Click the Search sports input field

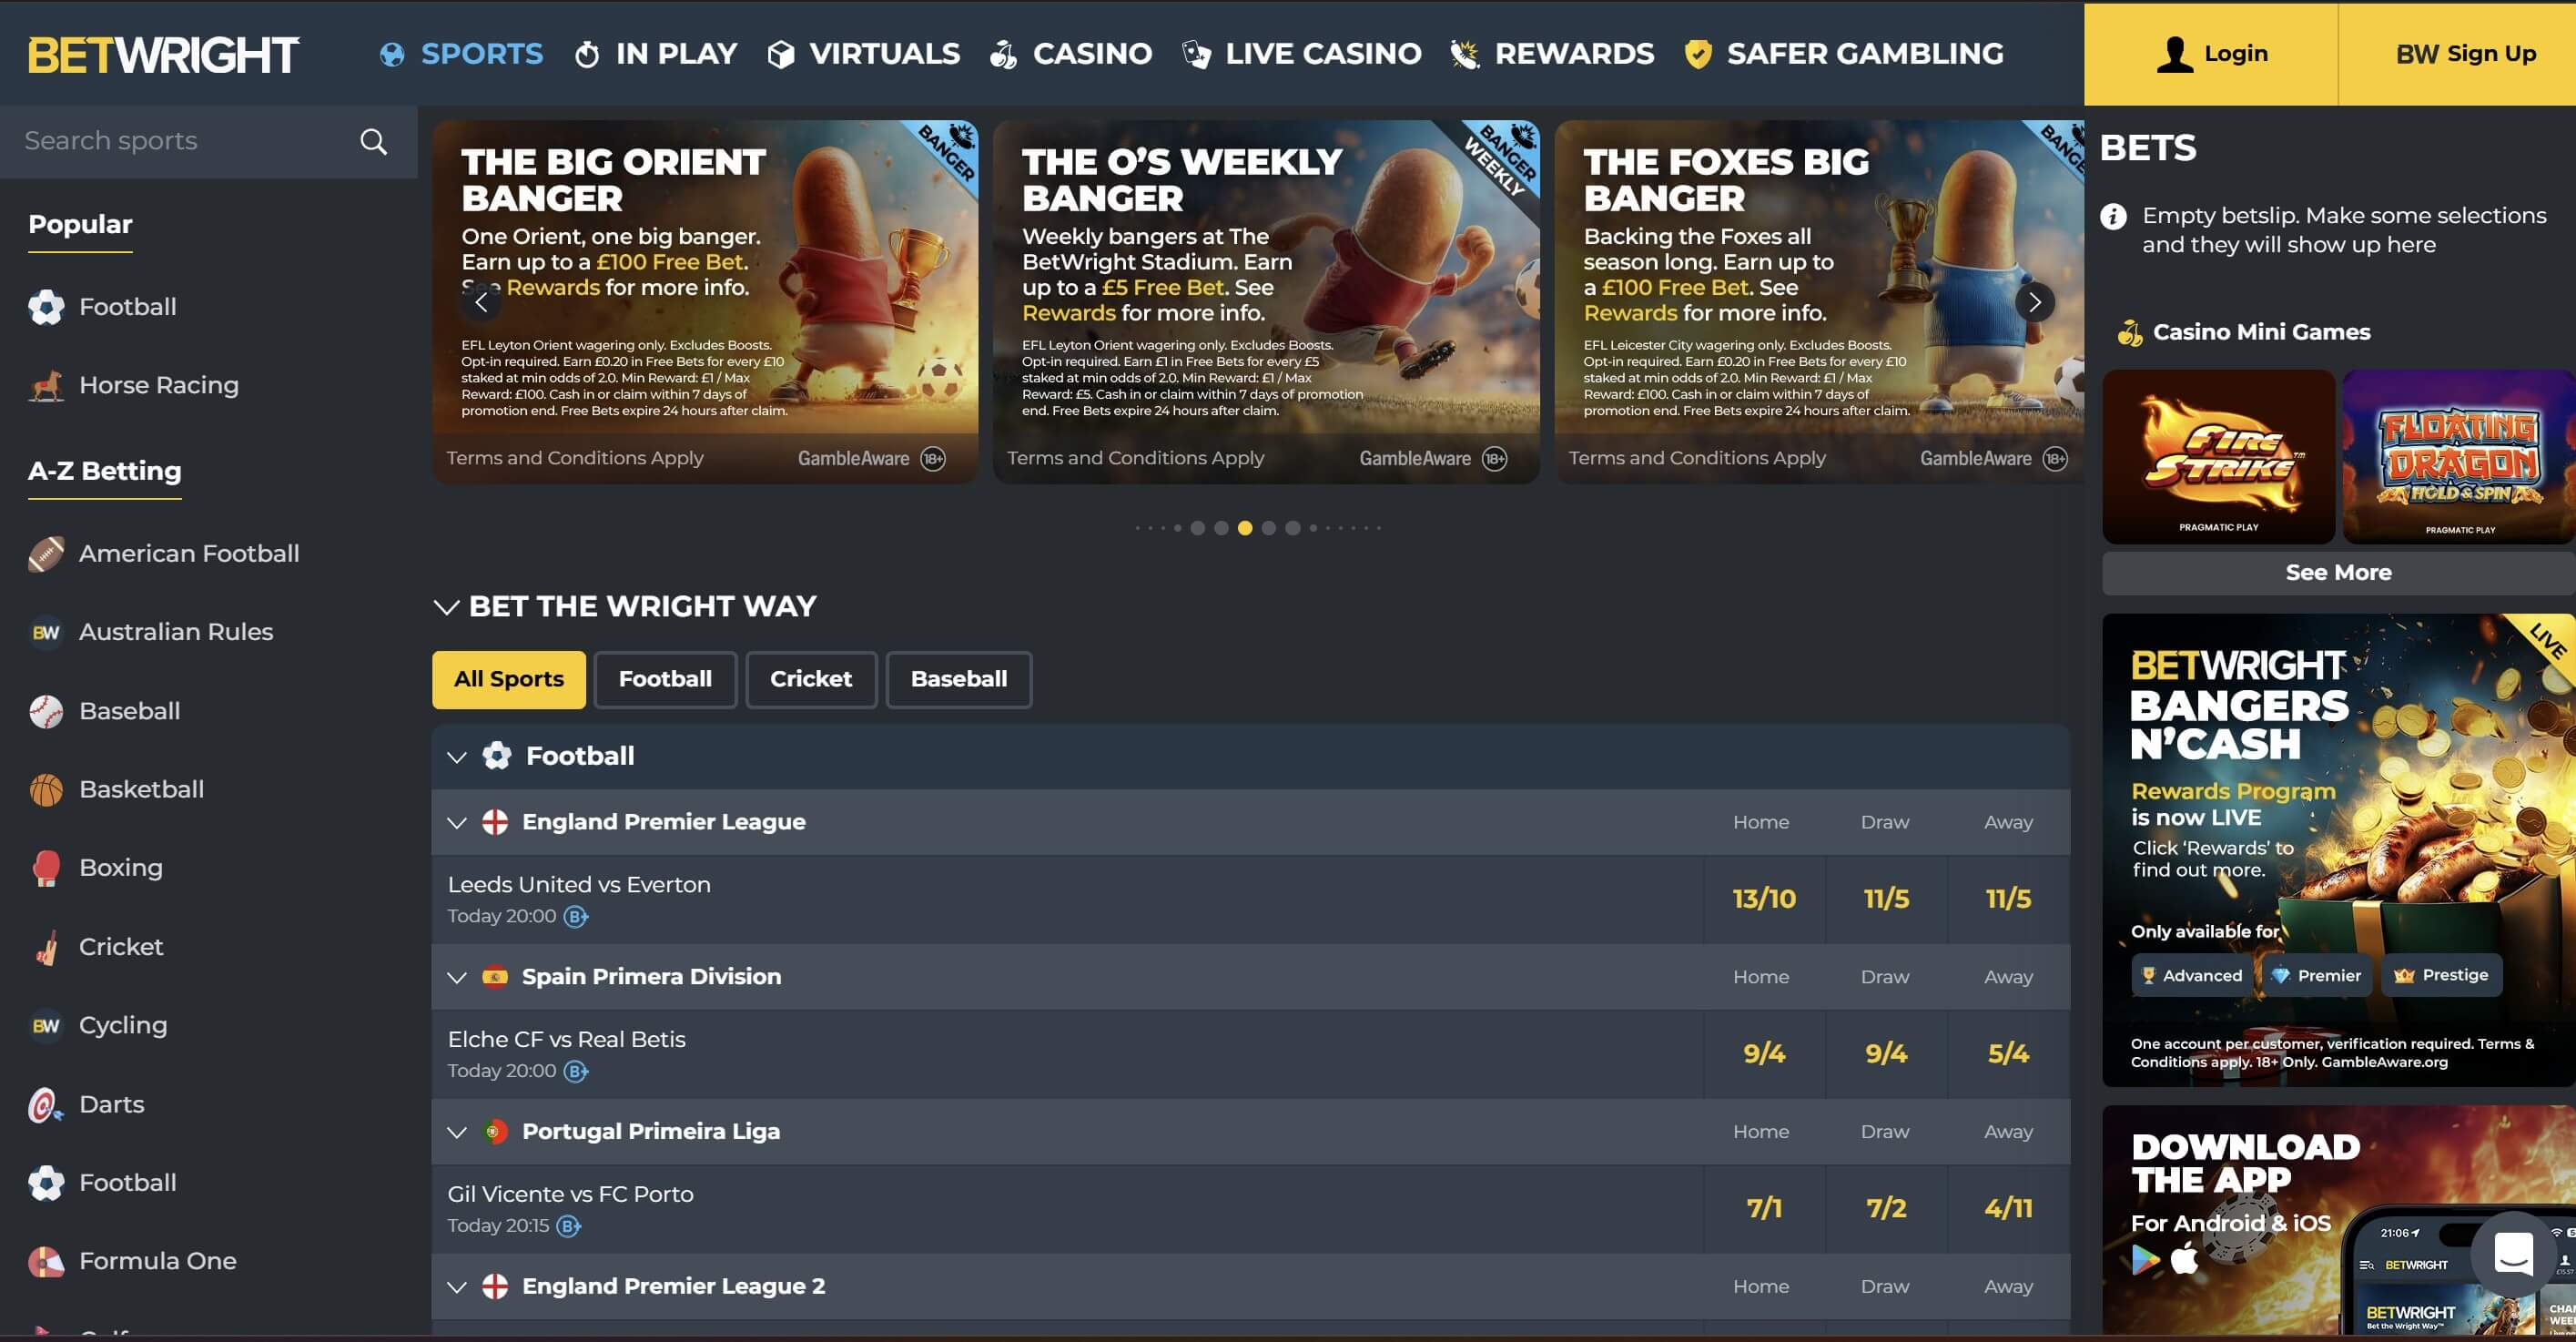[208, 142]
